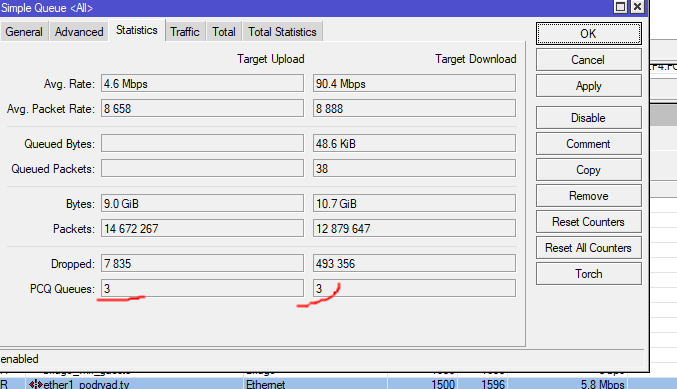
Task: Close the Simple Queue dialog
Action: click(x=637, y=6)
